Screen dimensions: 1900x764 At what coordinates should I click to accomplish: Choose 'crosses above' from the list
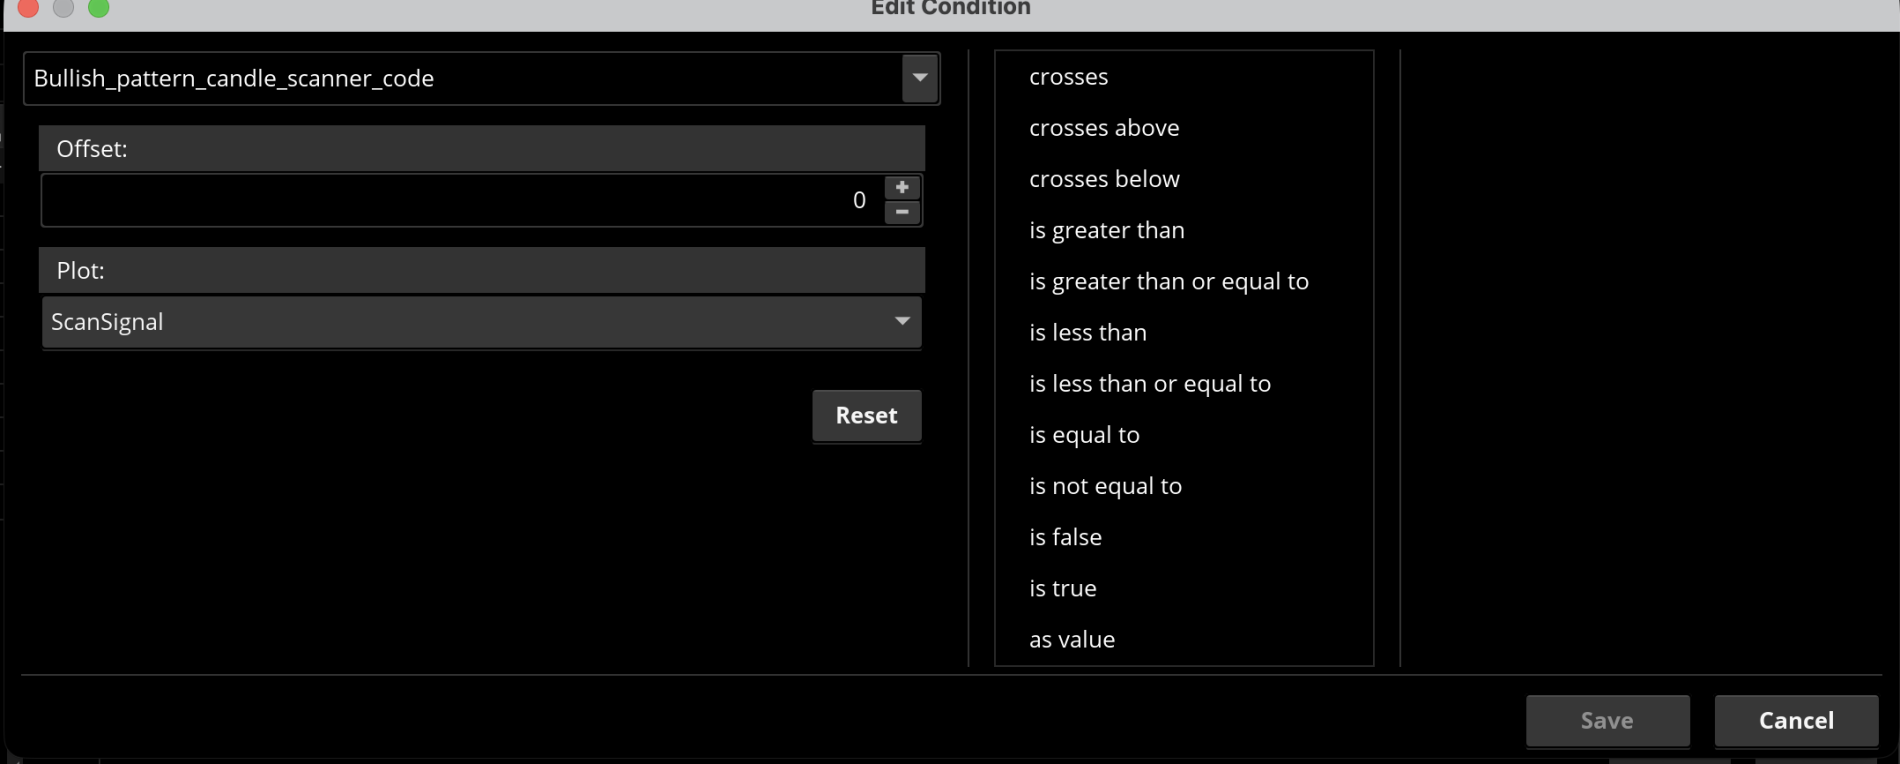point(1104,128)
